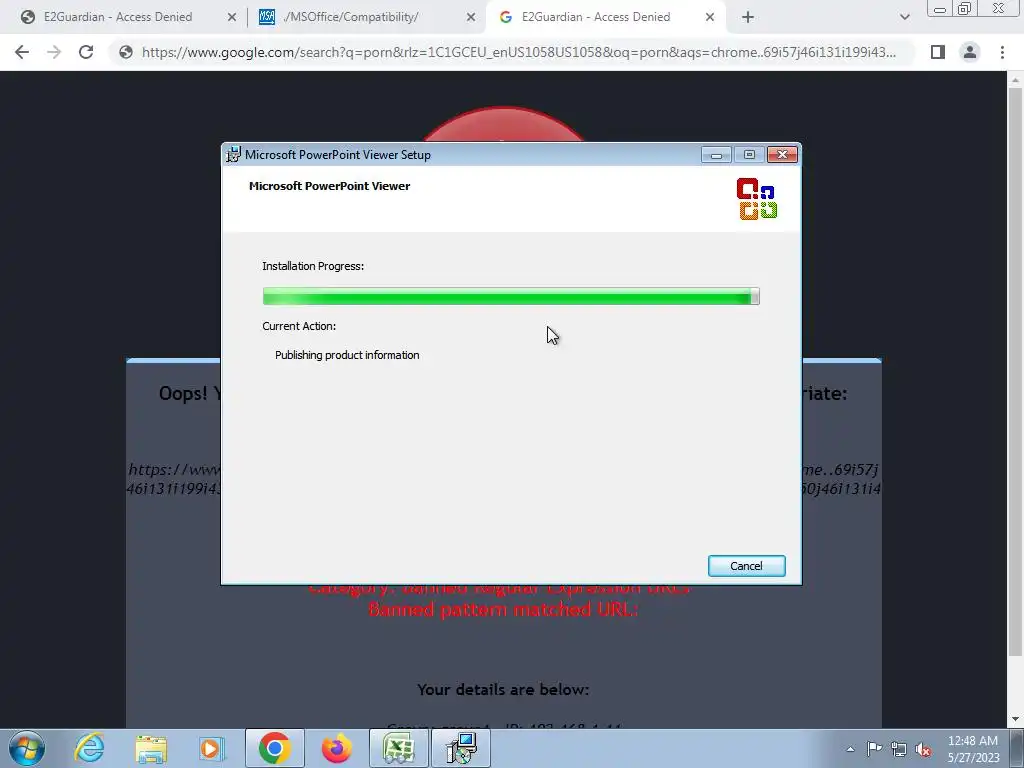Click the 'Current Action:' label
Screen dimensions: 1024x768
[299, 326]
